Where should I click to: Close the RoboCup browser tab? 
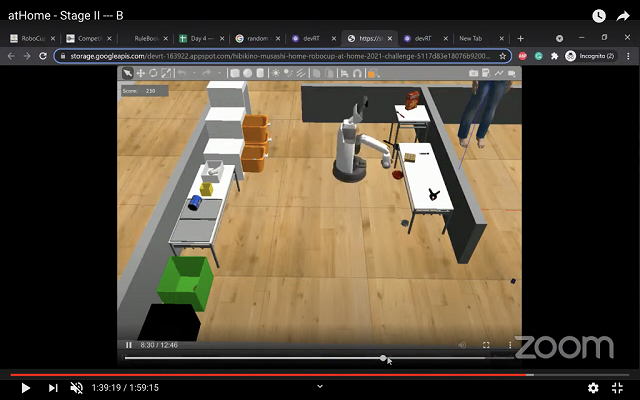pyautogui.click(x=53, y=38)
